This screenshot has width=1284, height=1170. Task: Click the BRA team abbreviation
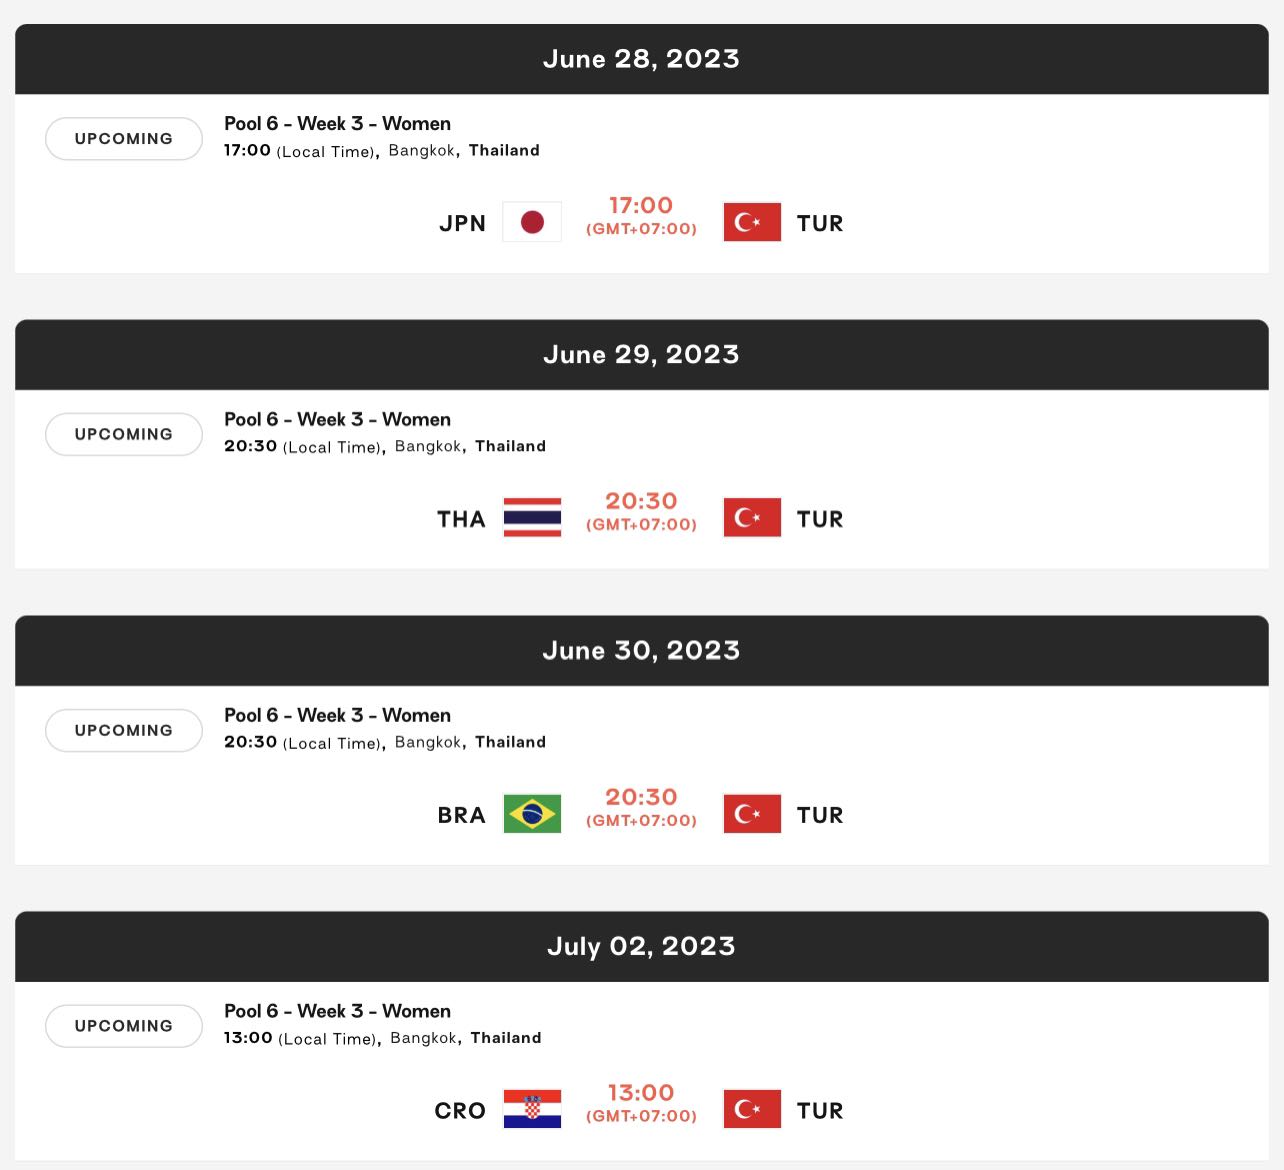click(461, 815)
